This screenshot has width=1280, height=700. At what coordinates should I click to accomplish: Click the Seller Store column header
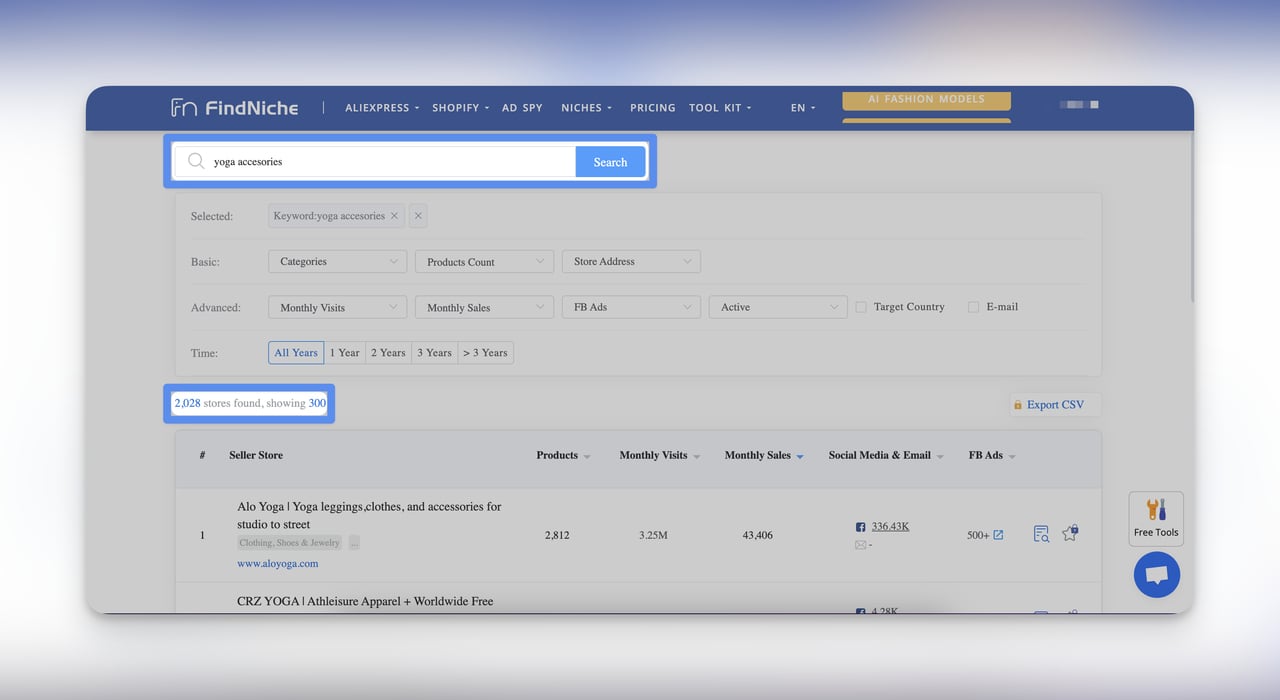click(x=256, y=455)
